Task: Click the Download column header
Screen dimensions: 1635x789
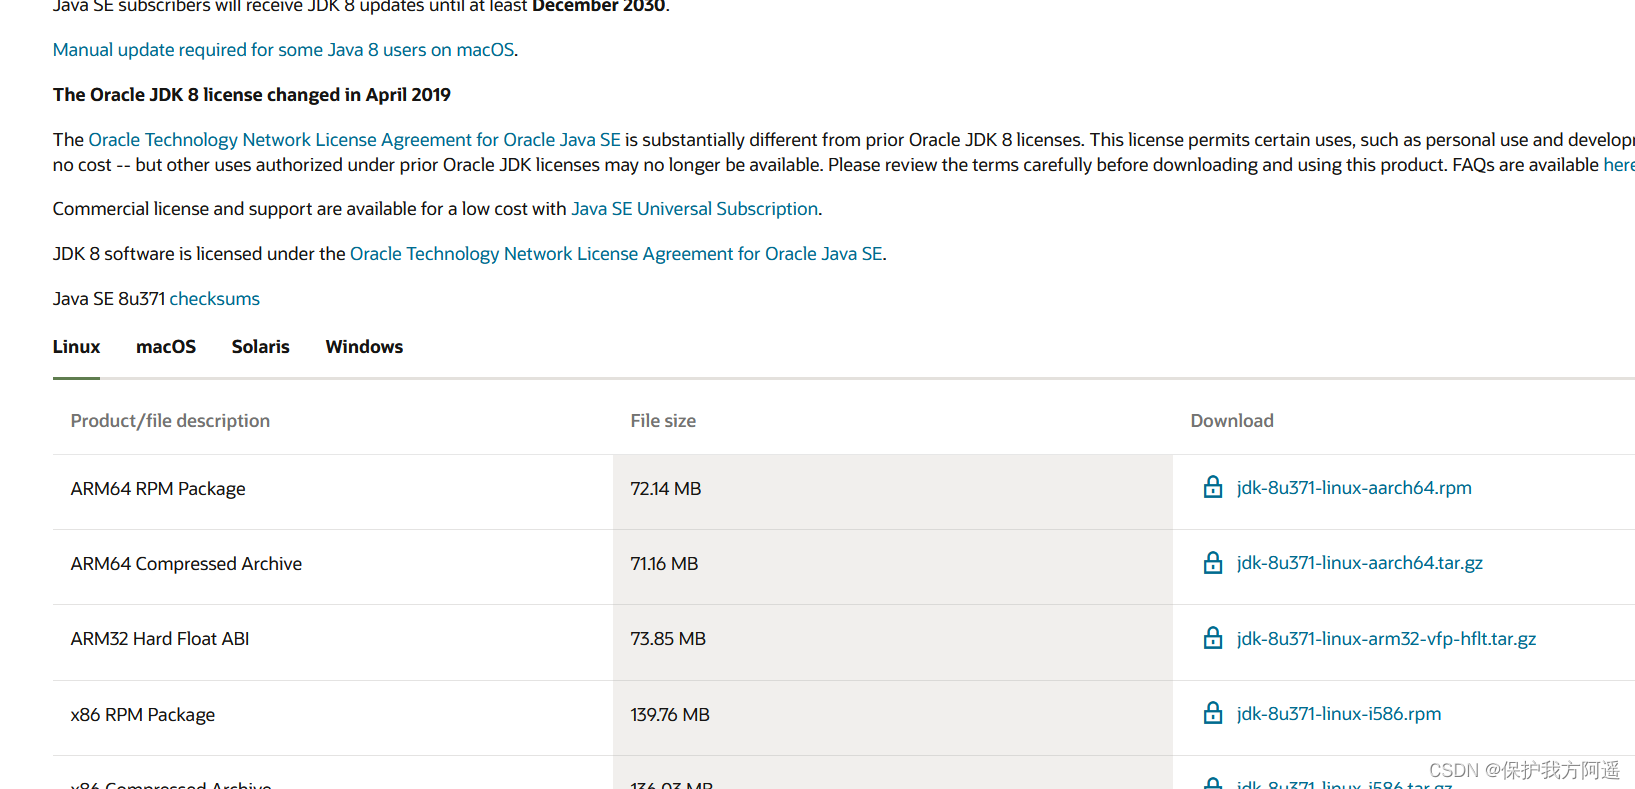Action: tap(1232, 421)
